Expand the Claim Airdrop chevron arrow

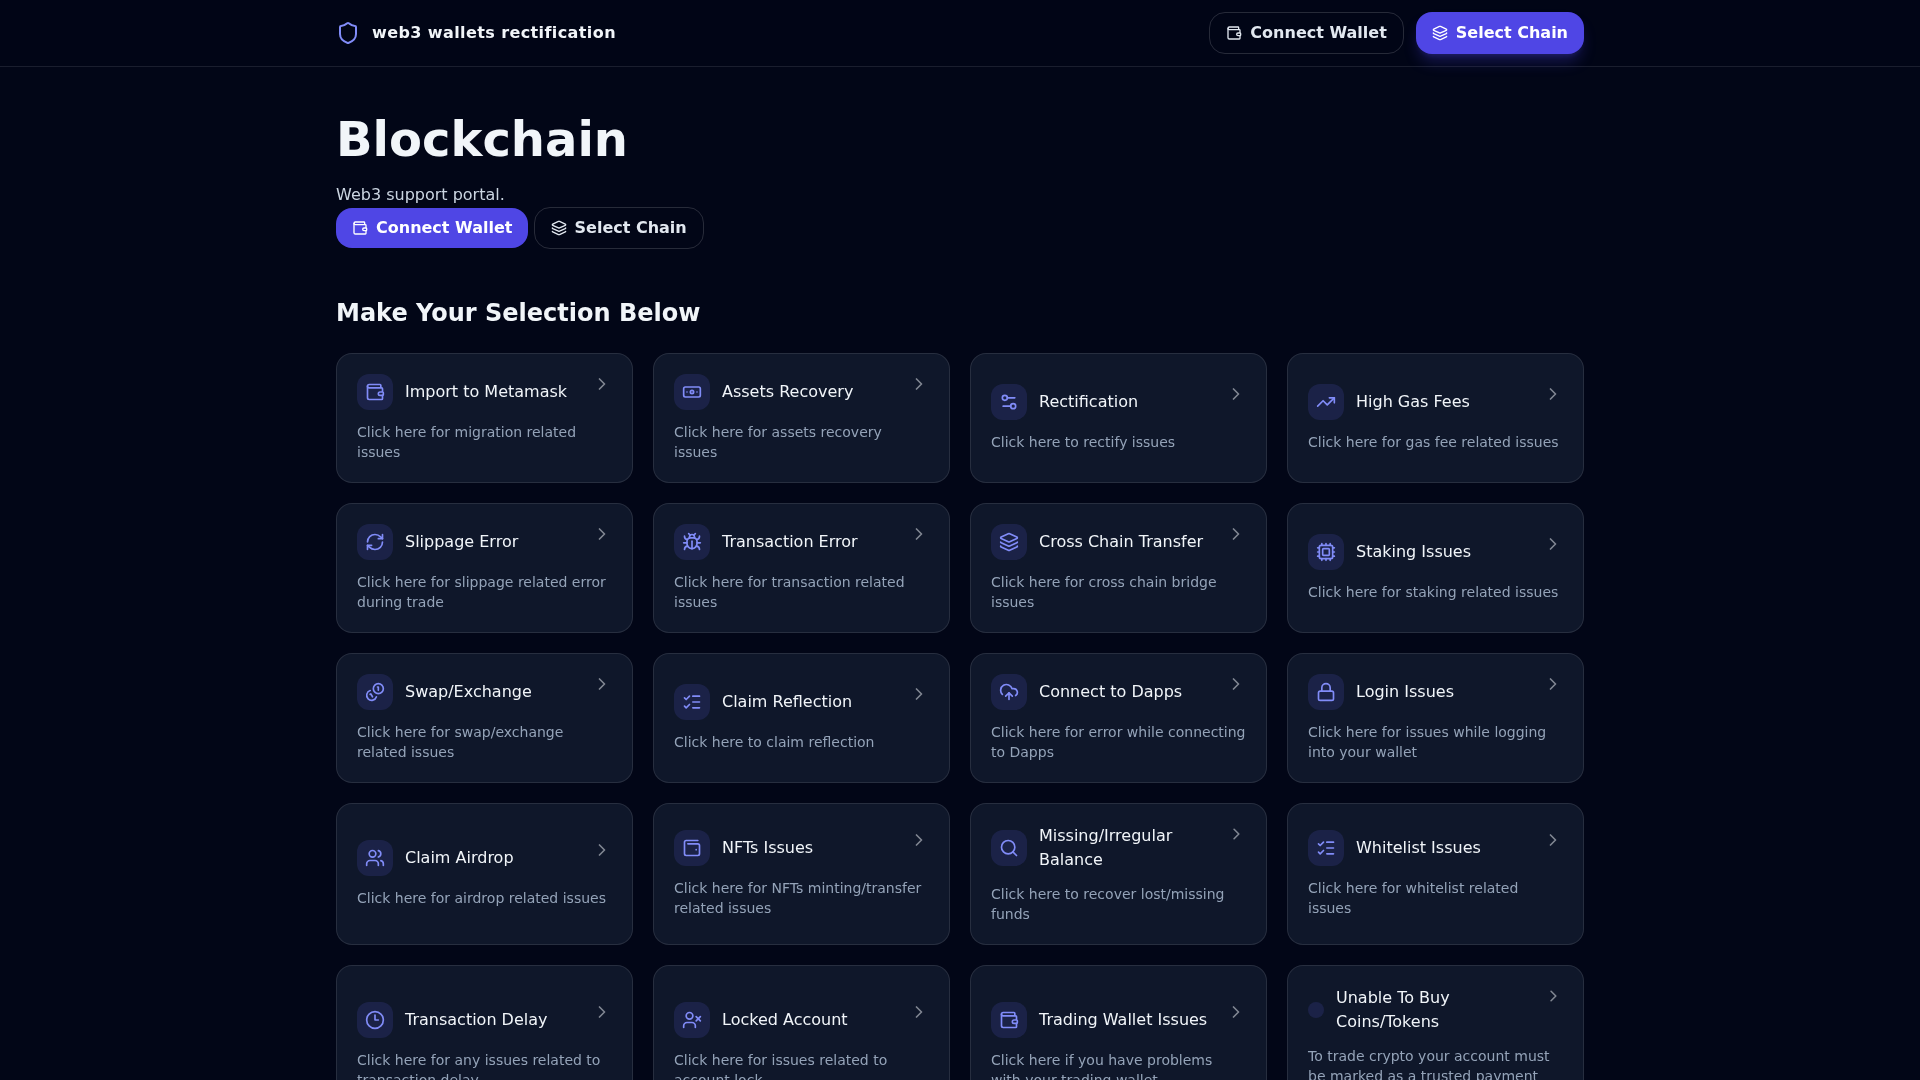(602, 850)
